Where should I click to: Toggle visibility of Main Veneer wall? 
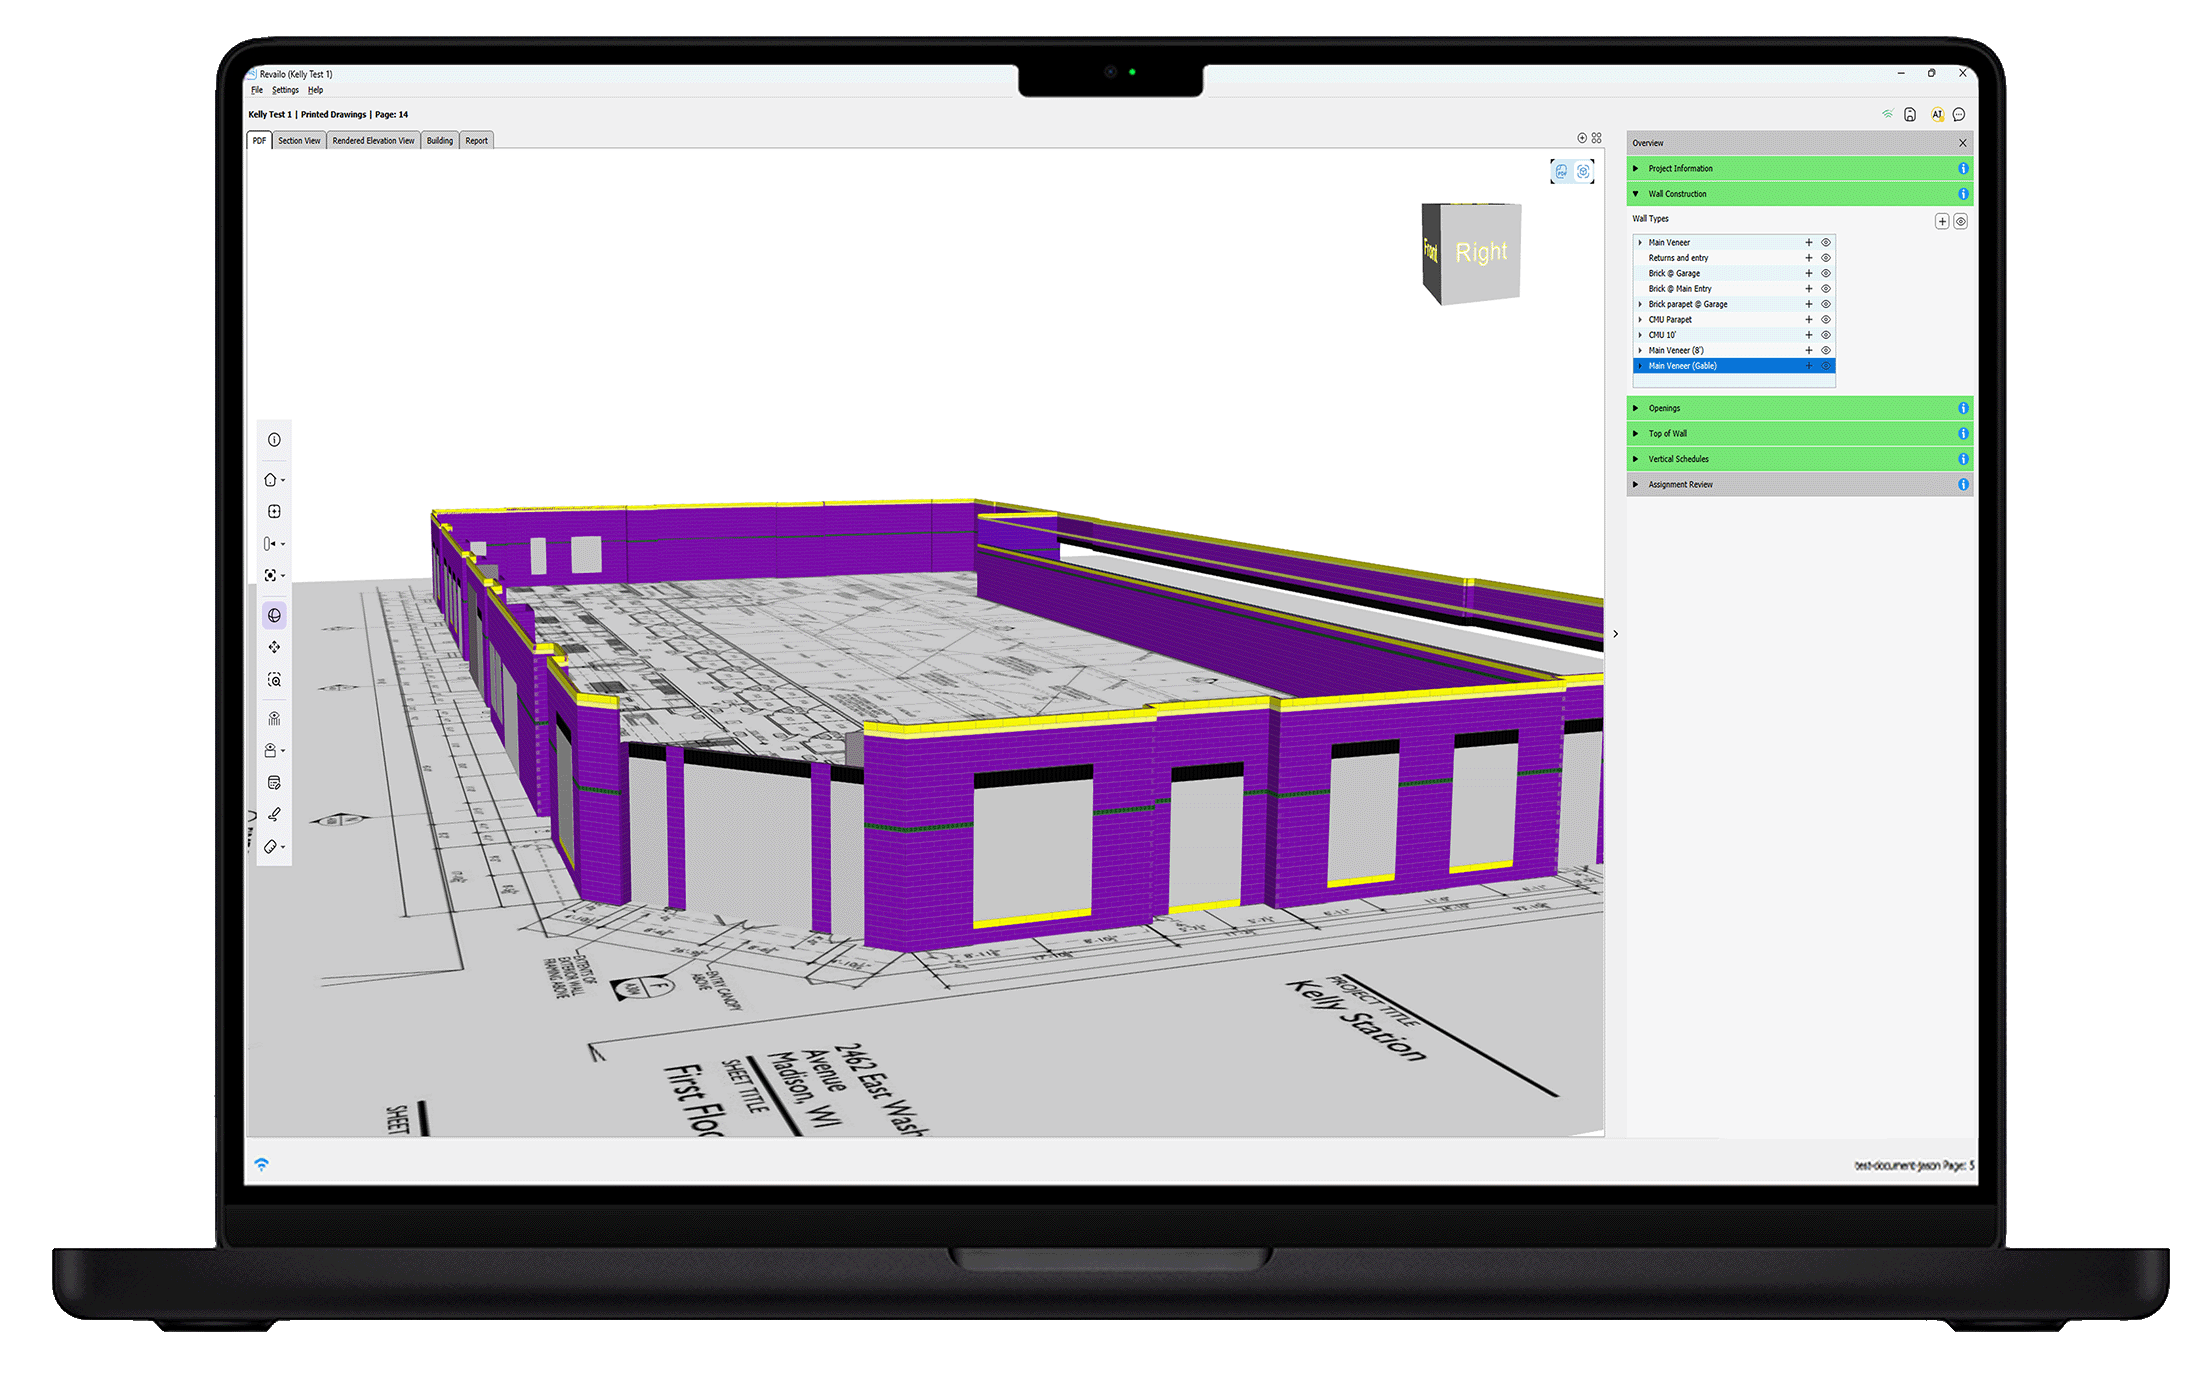[1825, 243]
